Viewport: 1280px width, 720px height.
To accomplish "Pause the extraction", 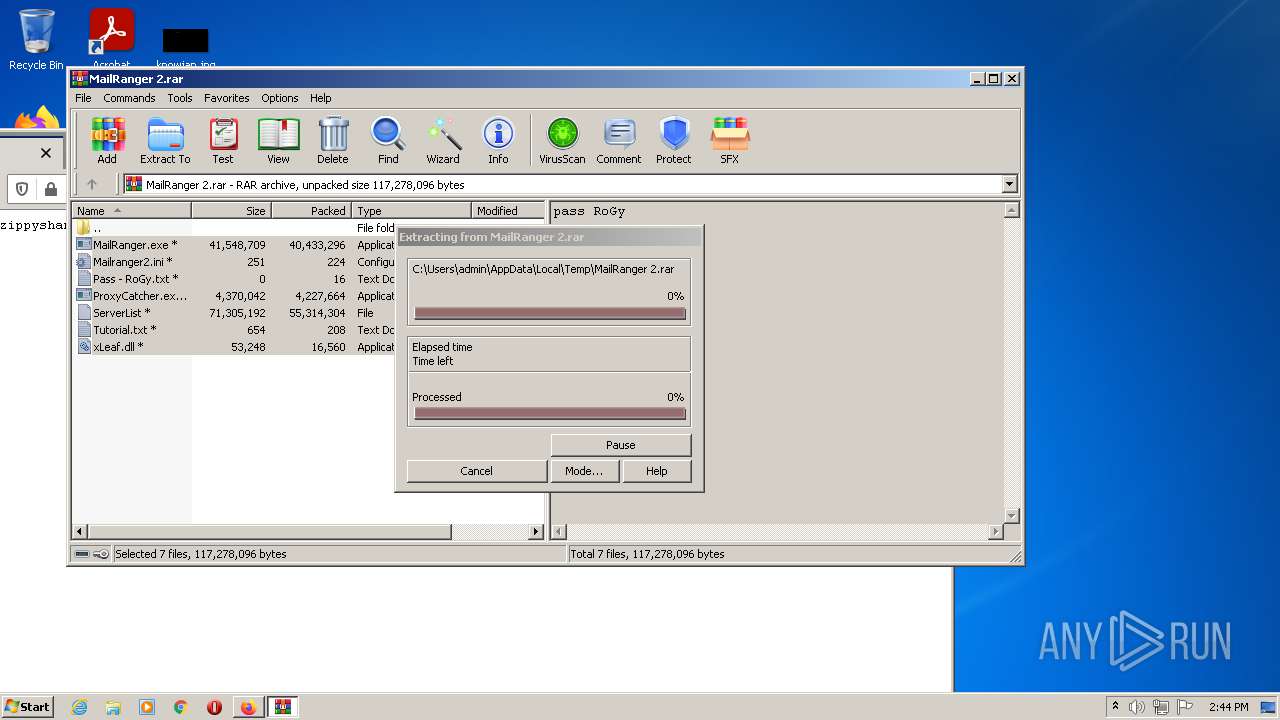I will [x=620, y=445].
